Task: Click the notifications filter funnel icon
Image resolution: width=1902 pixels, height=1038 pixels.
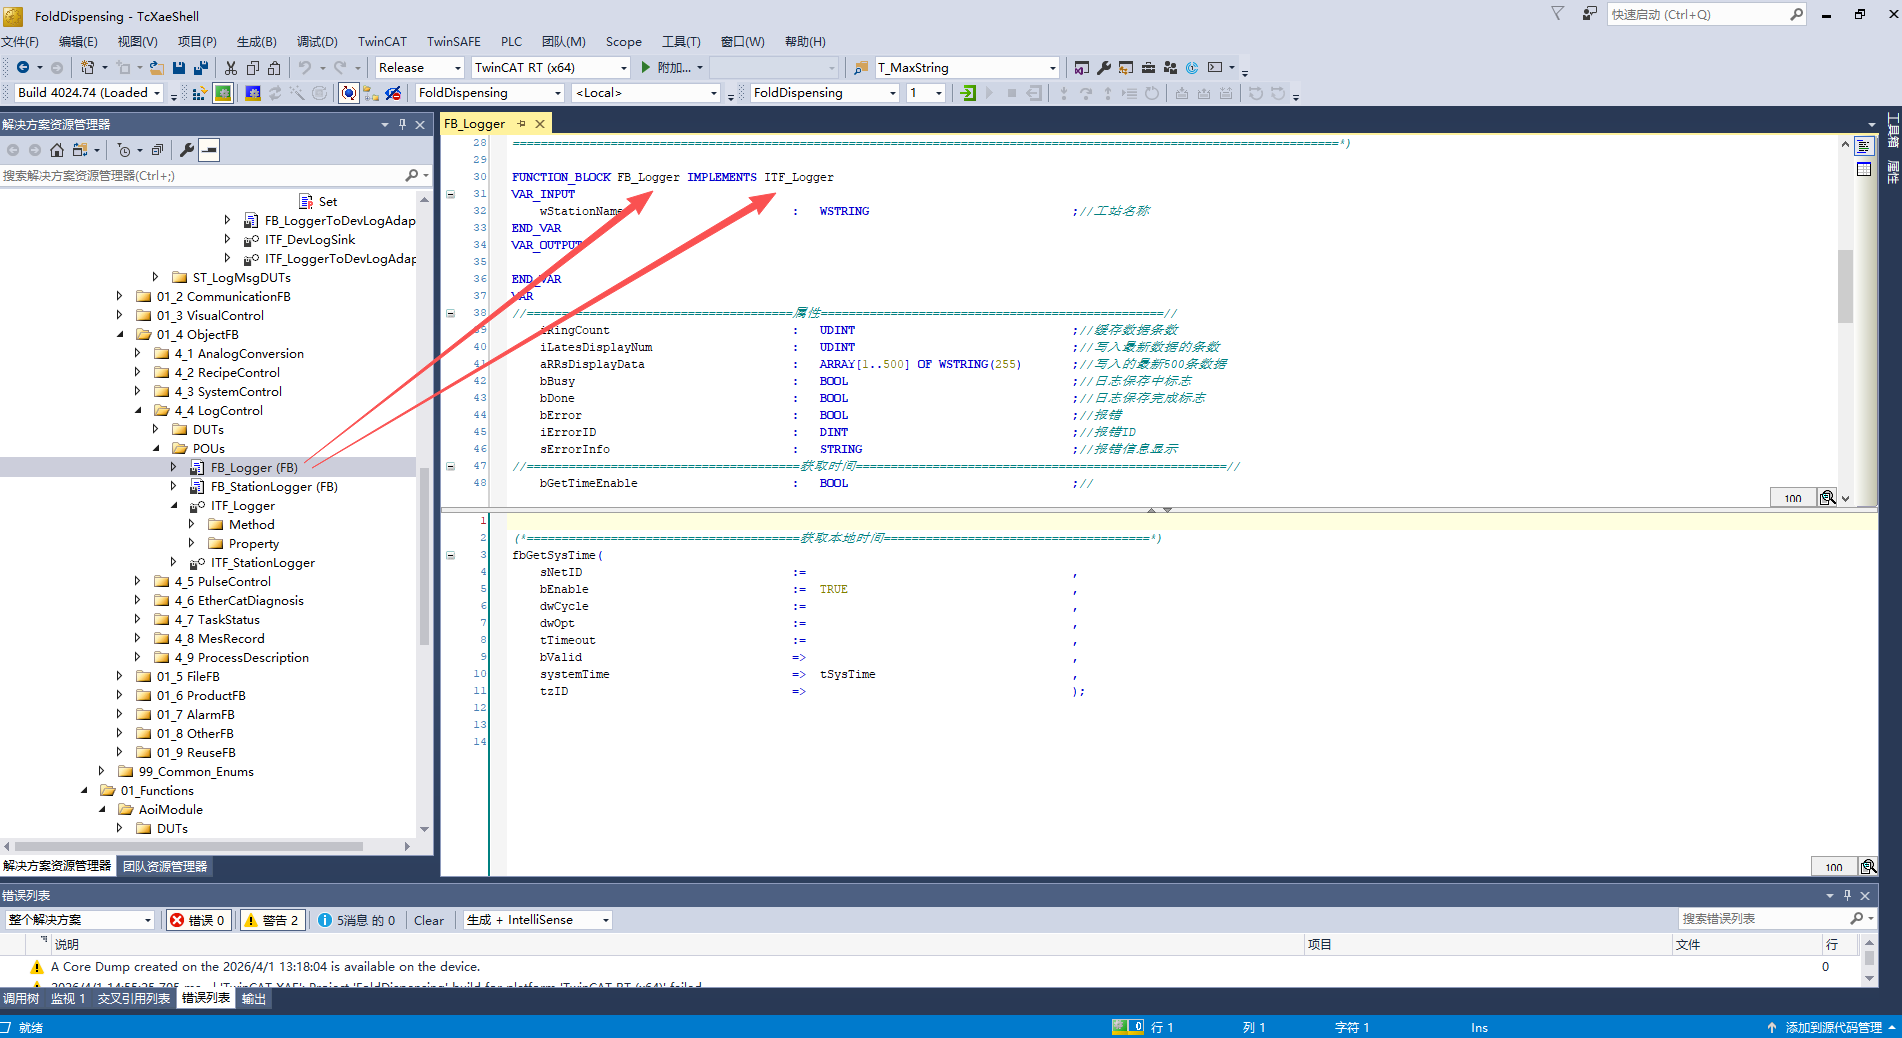Action: click(1557, 14)
